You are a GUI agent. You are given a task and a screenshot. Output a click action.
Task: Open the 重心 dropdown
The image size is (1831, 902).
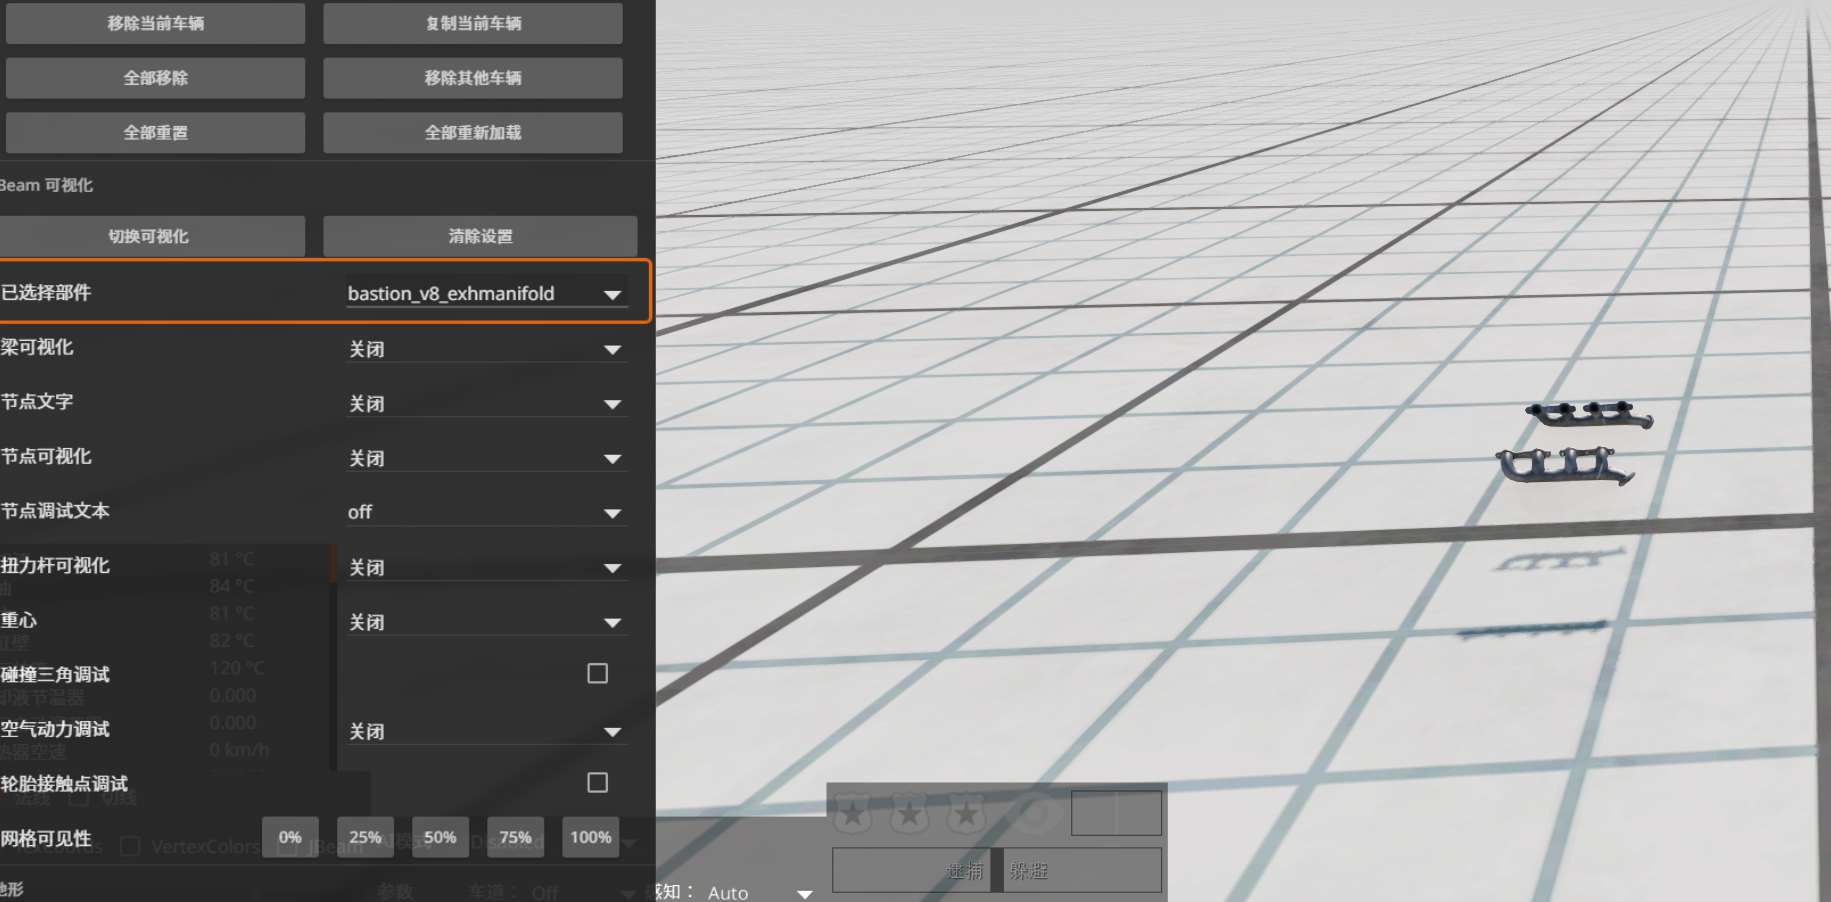(487, 622)
